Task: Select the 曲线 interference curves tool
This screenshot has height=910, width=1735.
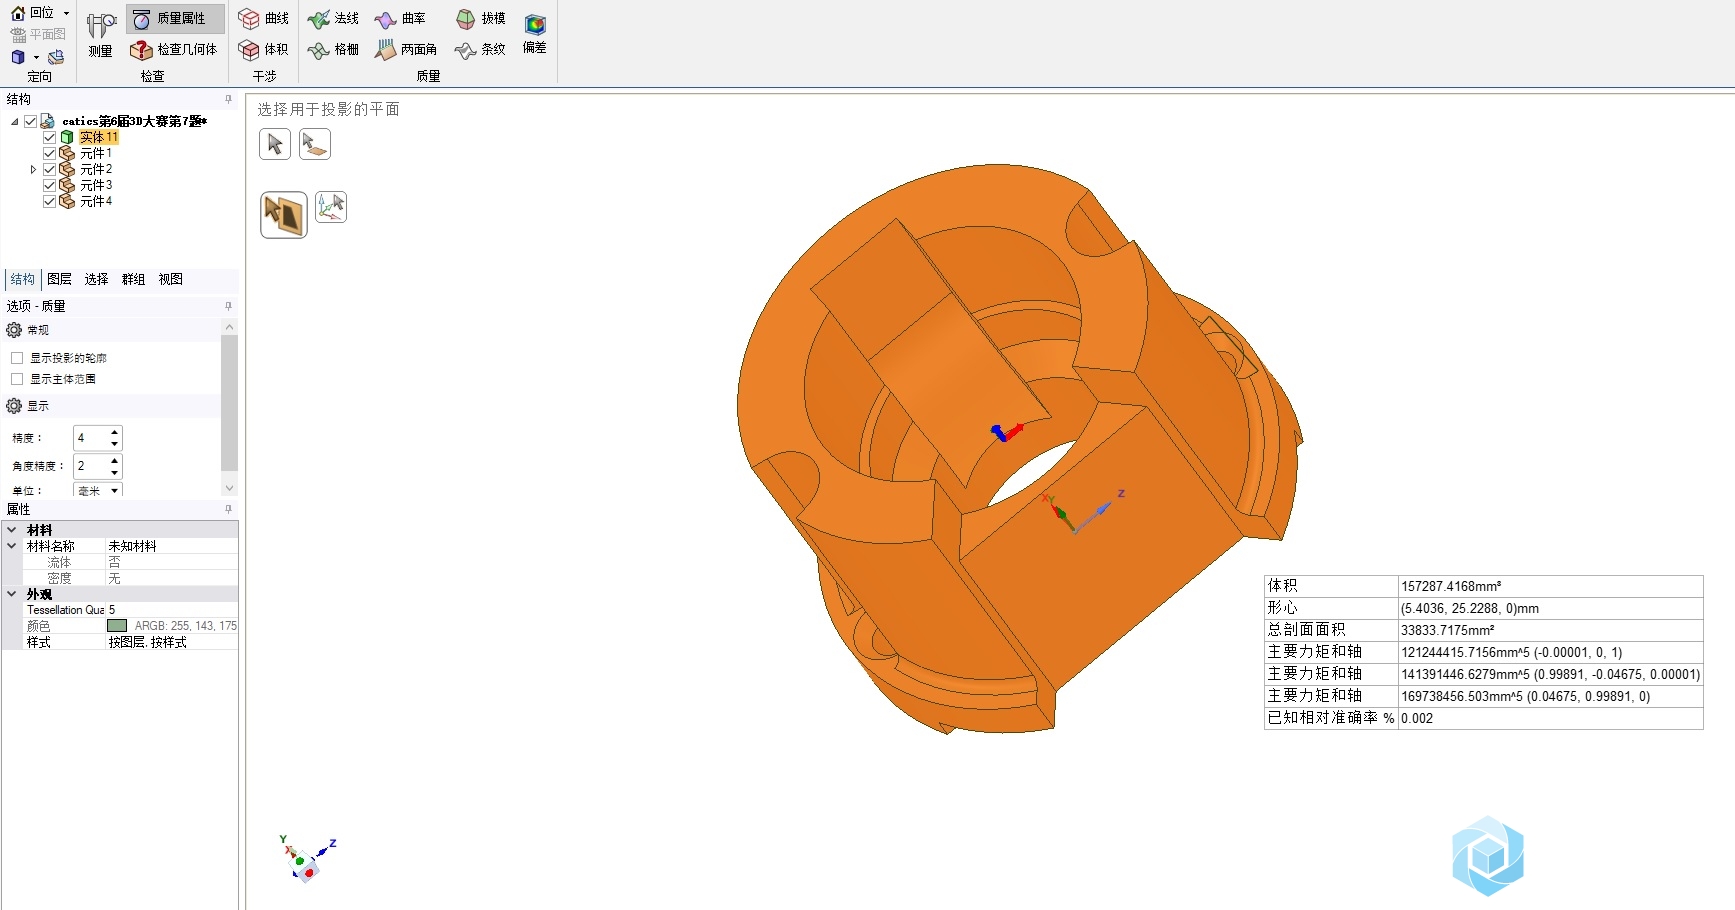Action: tap(264, 19)
